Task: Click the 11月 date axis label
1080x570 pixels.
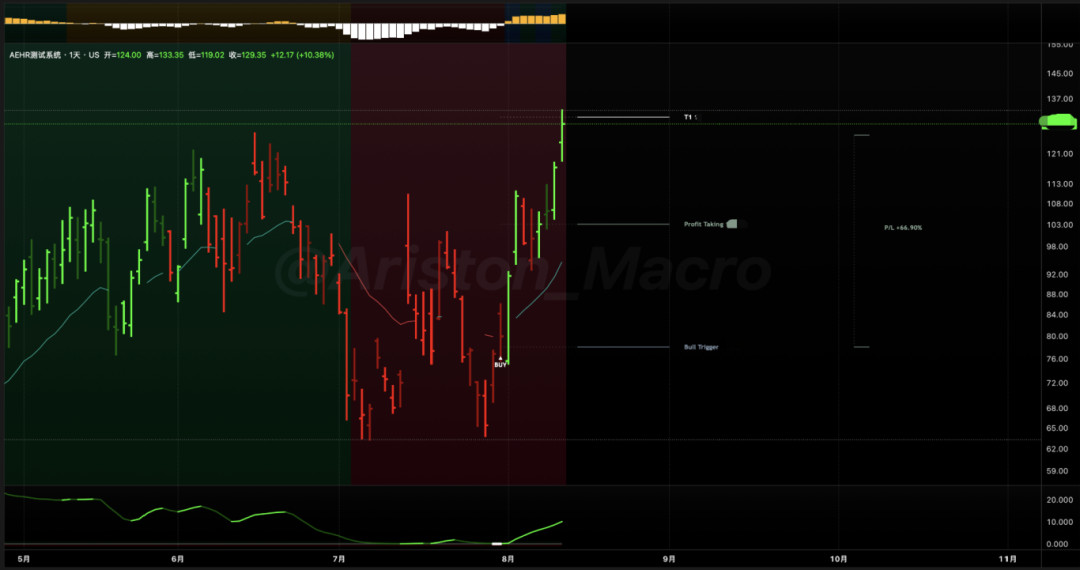Action: 1007,558
